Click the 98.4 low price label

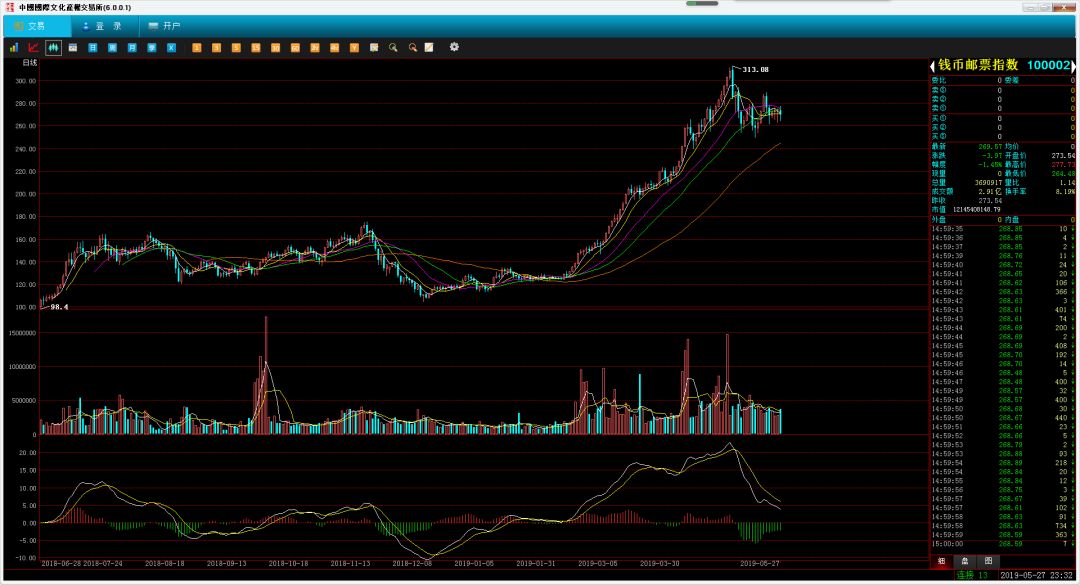(59, 307)
